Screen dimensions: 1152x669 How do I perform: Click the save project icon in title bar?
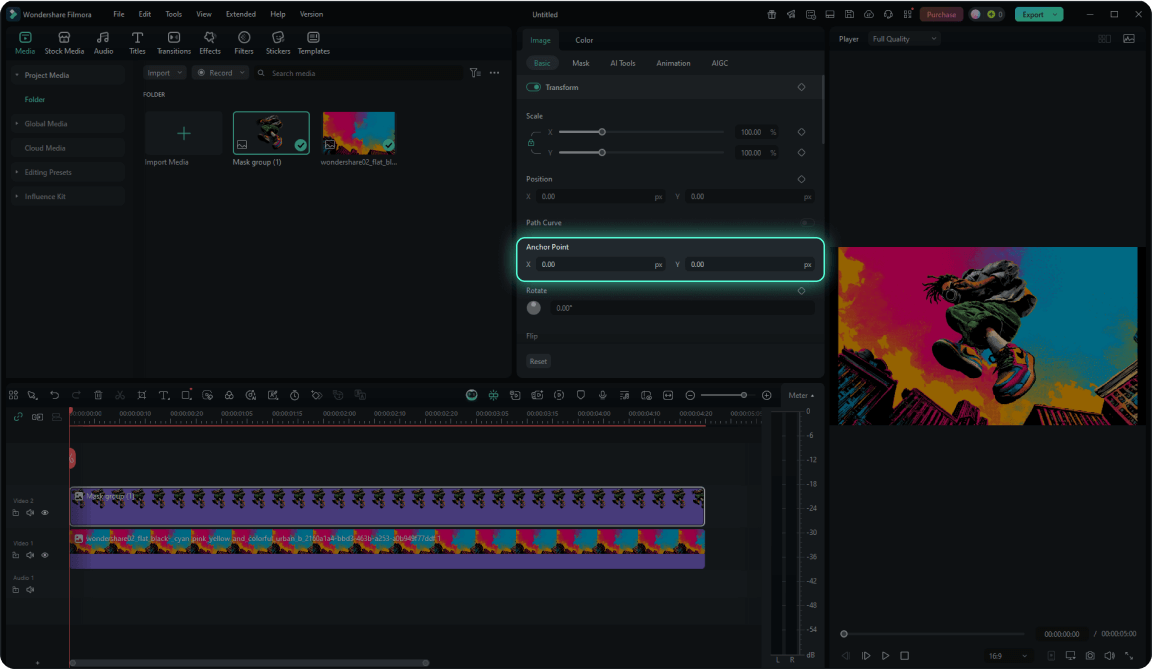[849, 14]
